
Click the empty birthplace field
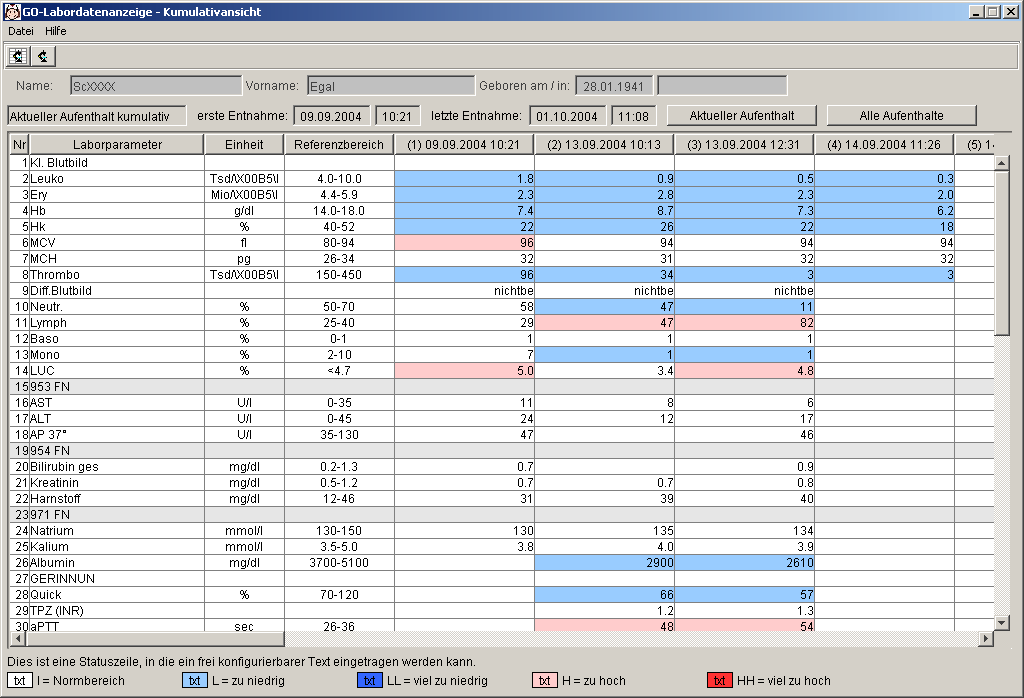[x=722, y=86]
